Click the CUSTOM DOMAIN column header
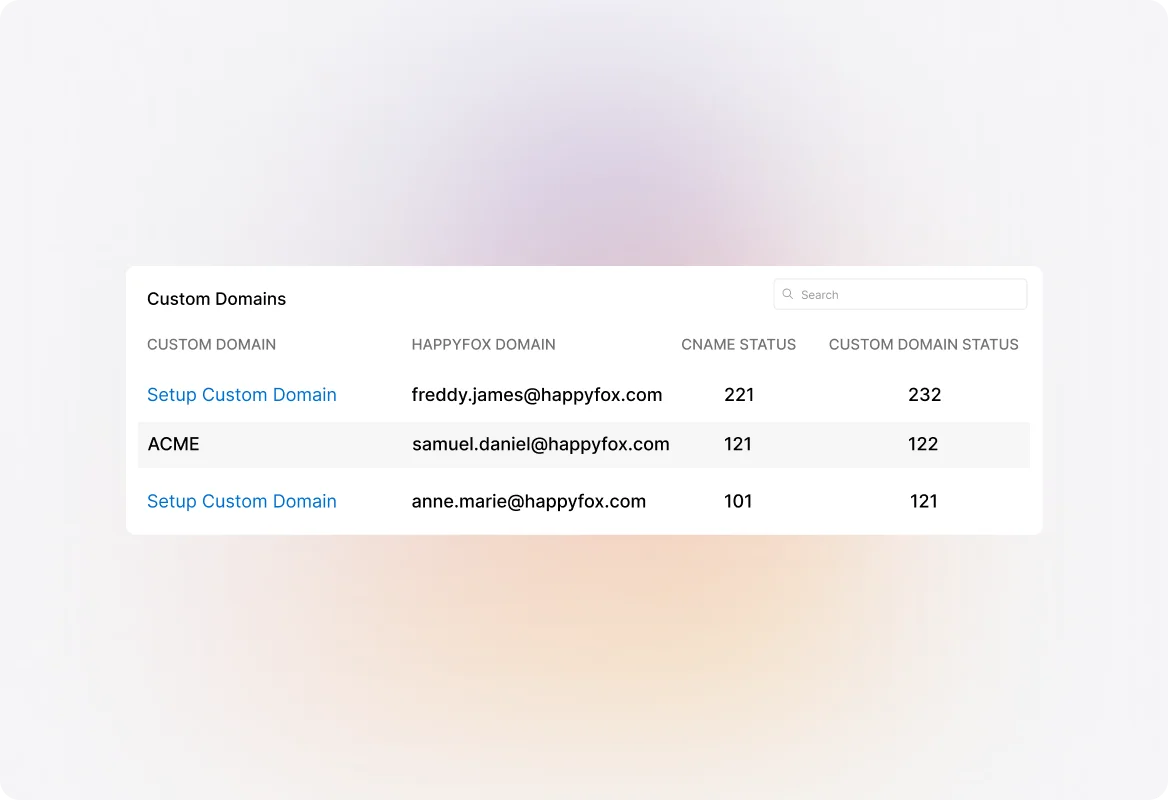 [x=212, y=344]
